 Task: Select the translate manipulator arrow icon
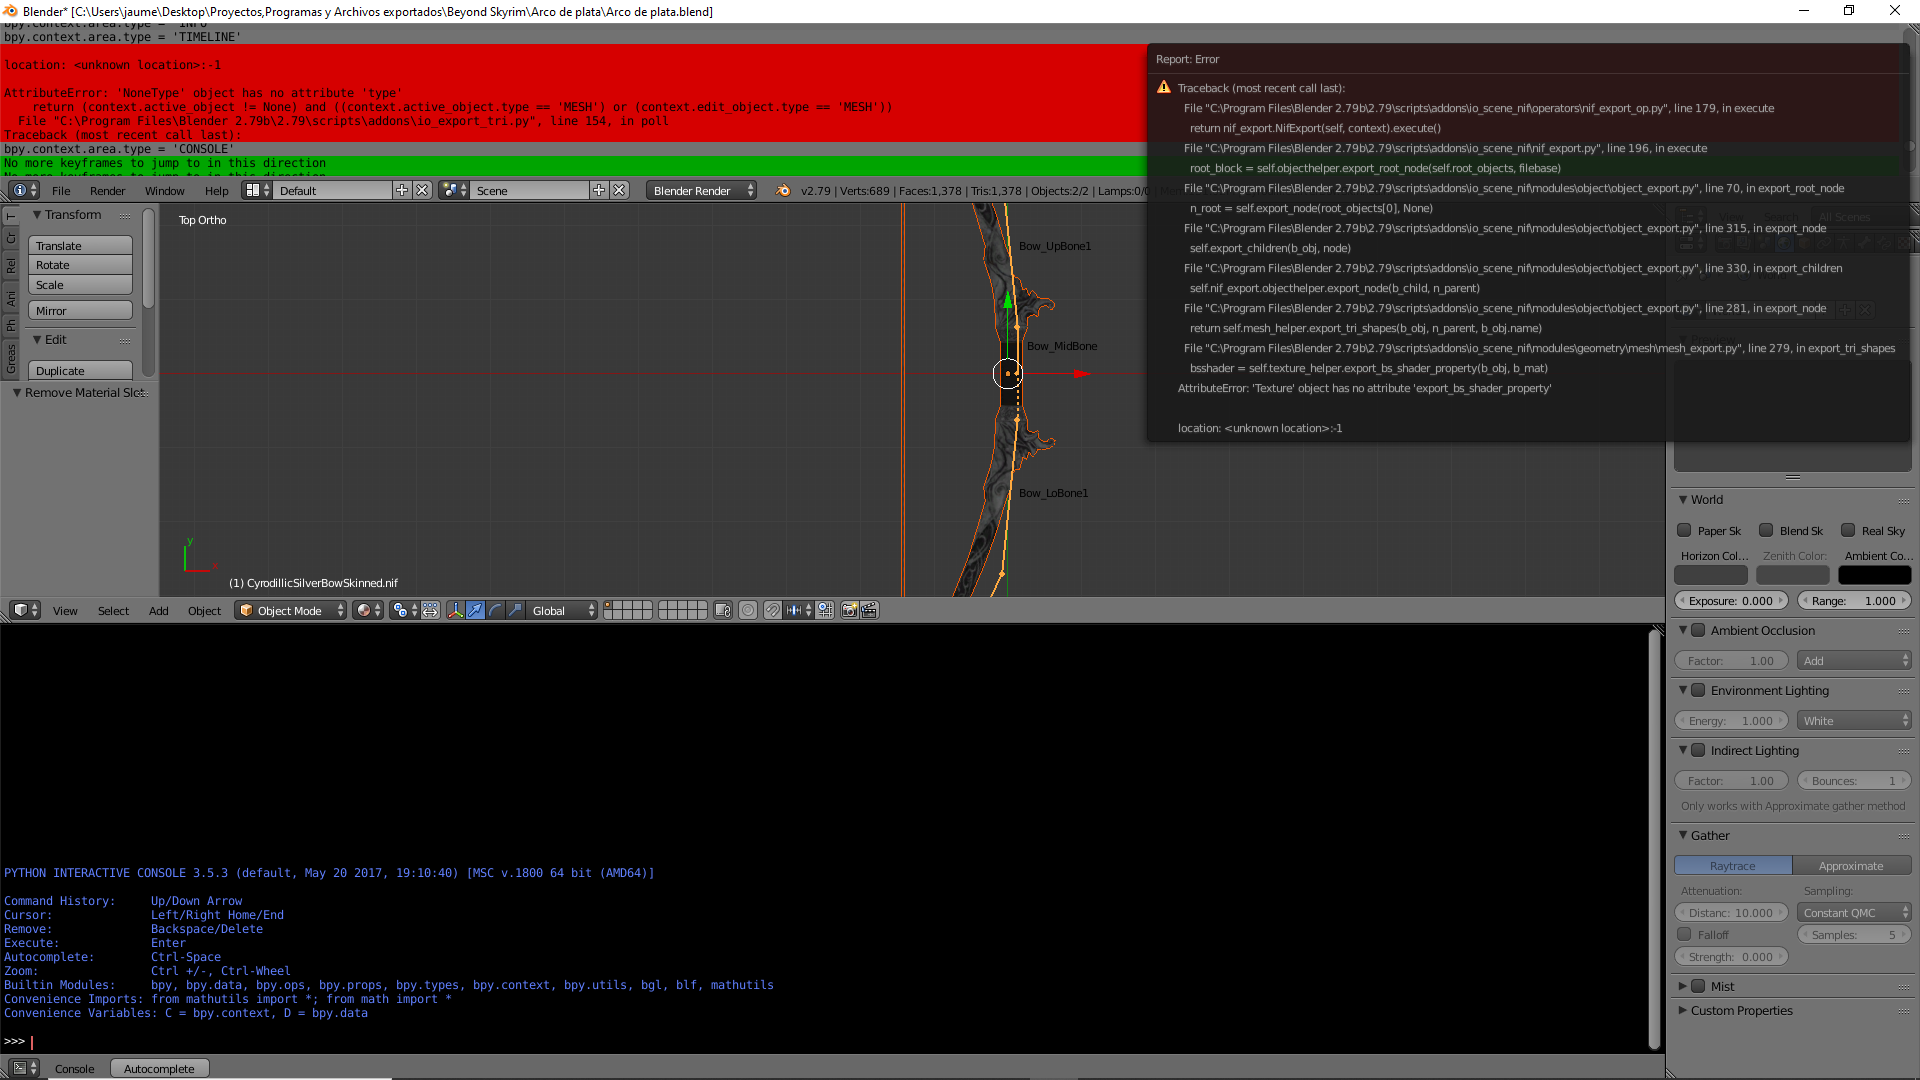(x=476, y=610)
